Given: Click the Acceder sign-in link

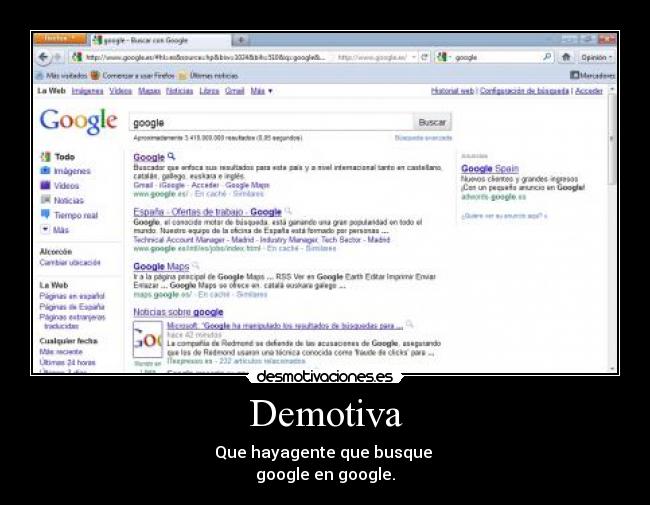Looking at the screenshot, I should [589, 91].
